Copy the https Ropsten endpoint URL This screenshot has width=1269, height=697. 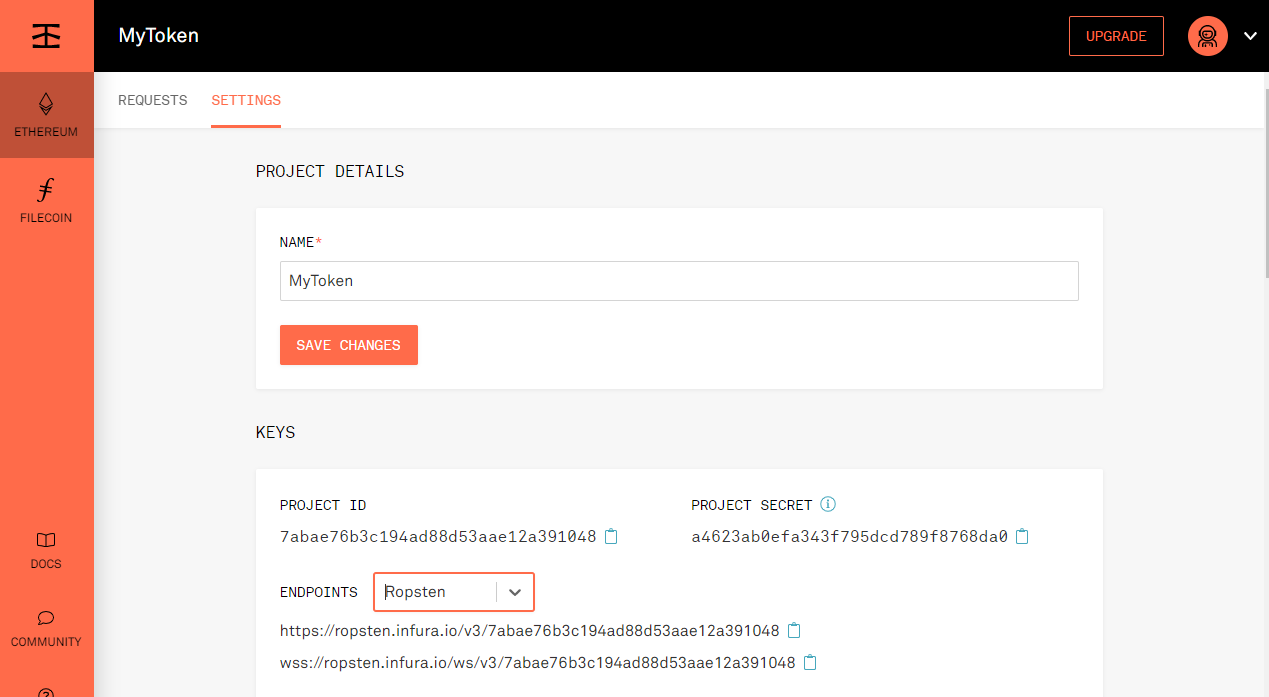794,630
